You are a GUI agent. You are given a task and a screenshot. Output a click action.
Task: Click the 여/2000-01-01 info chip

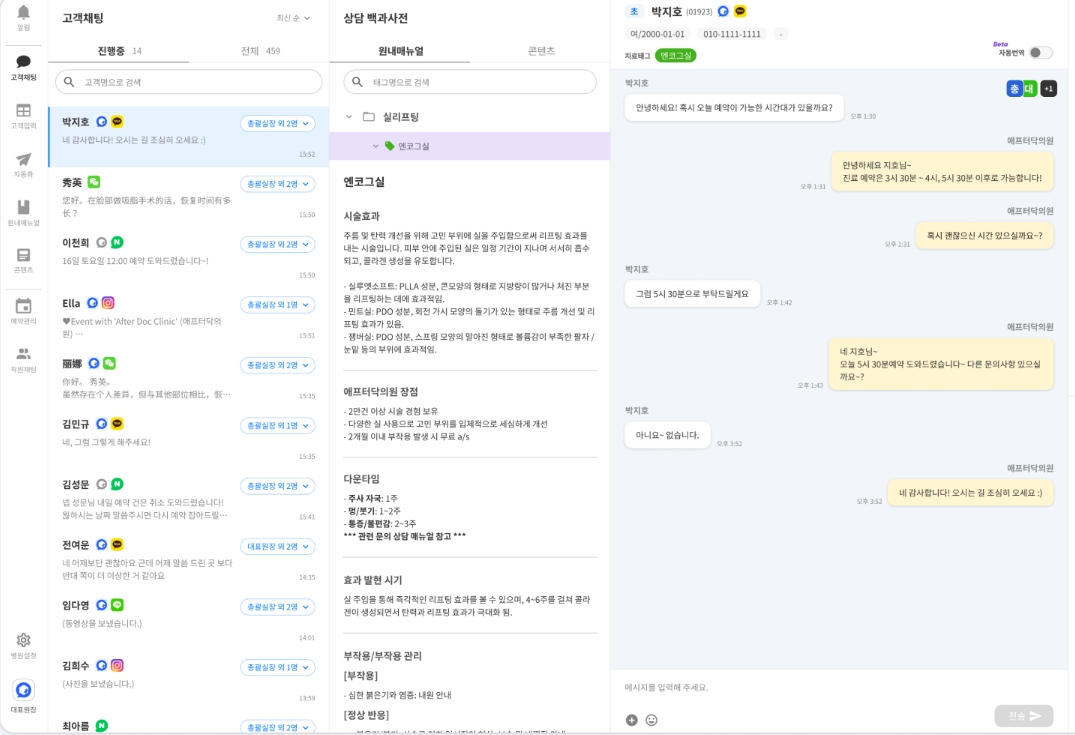coord(657,34)
